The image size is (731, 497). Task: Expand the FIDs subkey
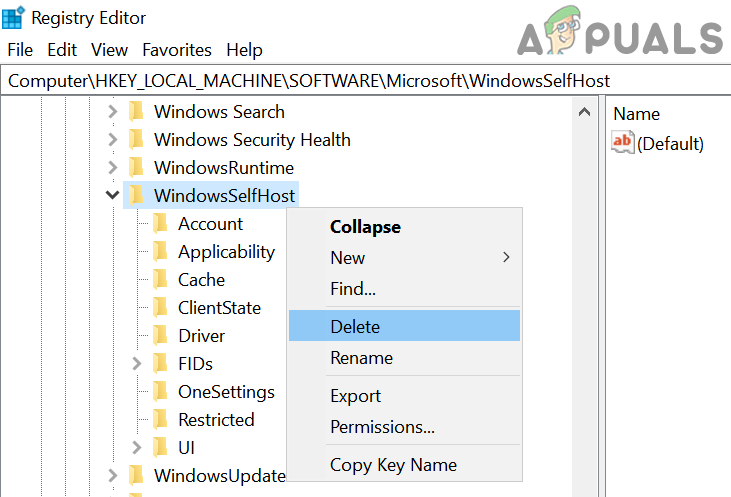(137, 364)
